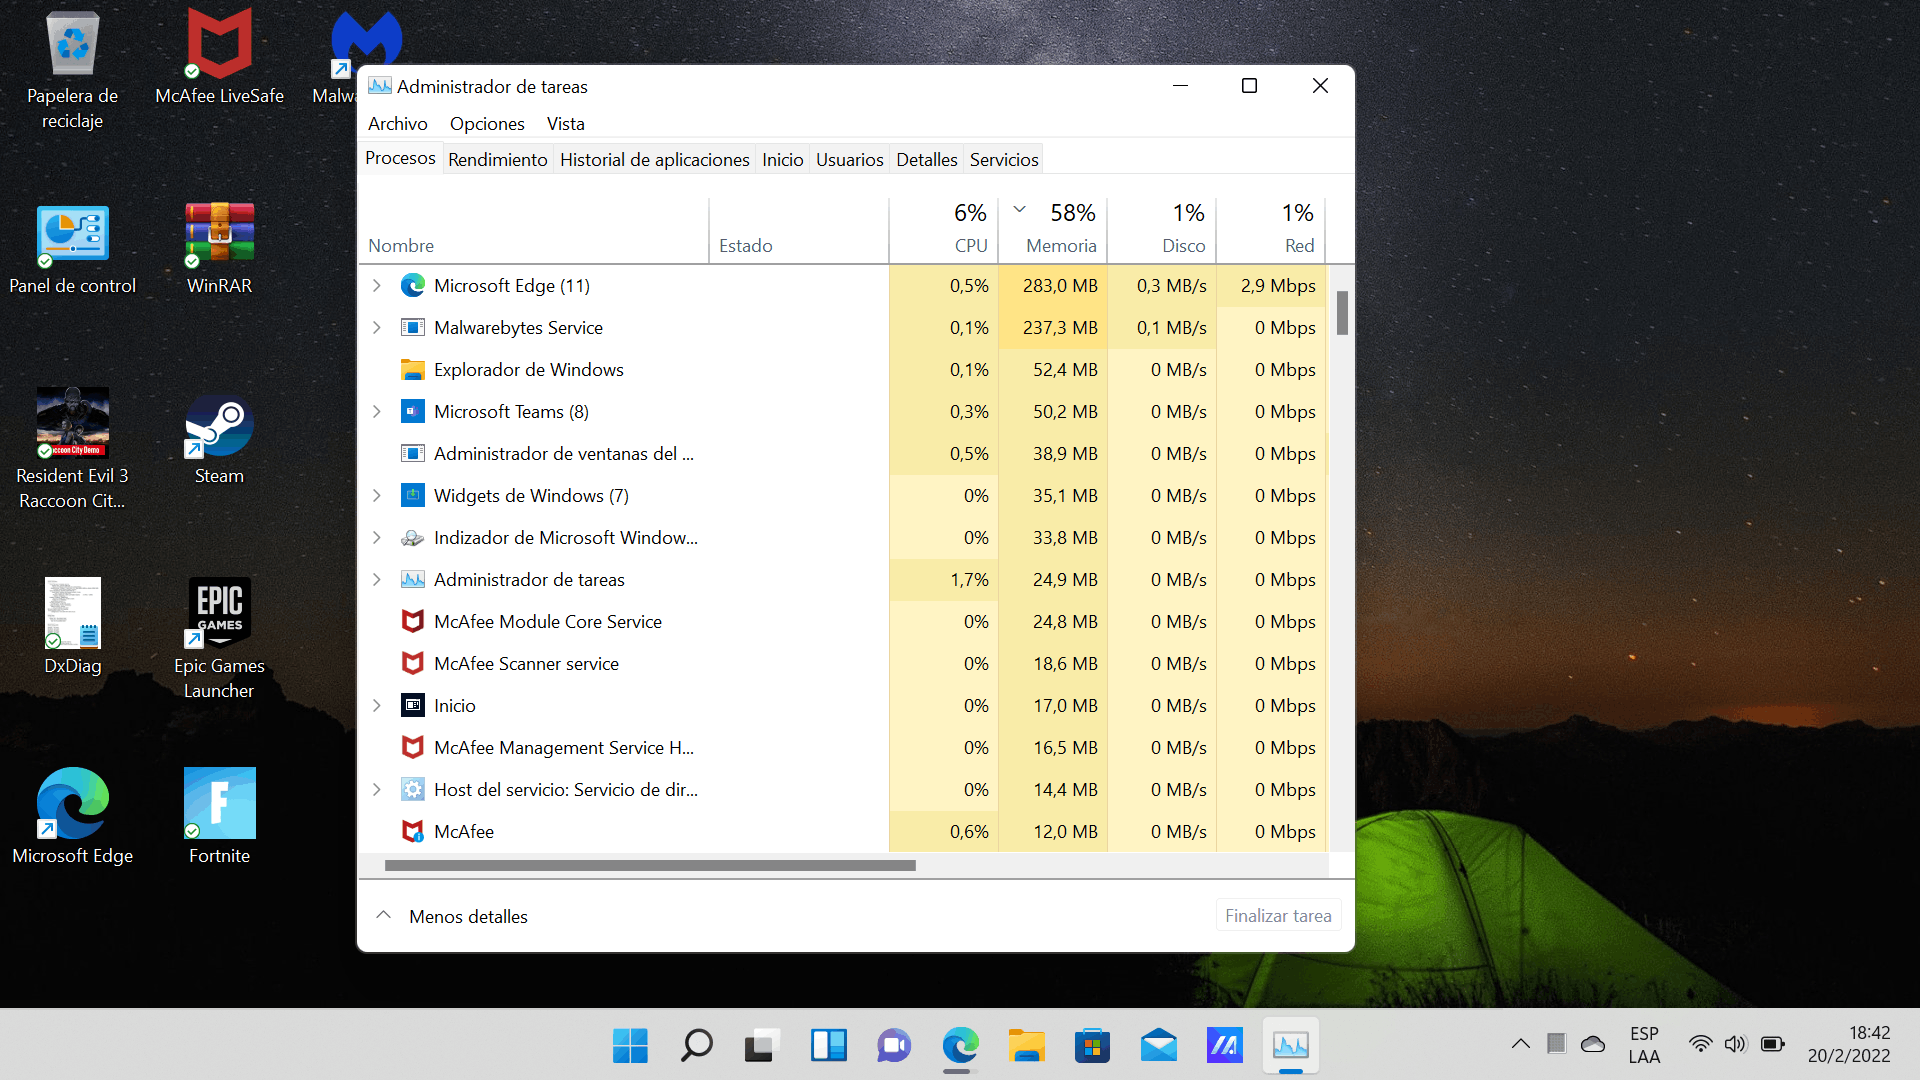
Task: Click the Explorador de Windows folder icon
Action: point(412,369)
